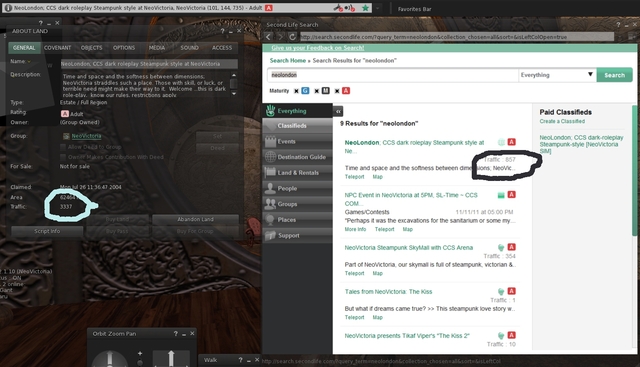Open the Events search category

pyautogui.click(x=298, y=141)
